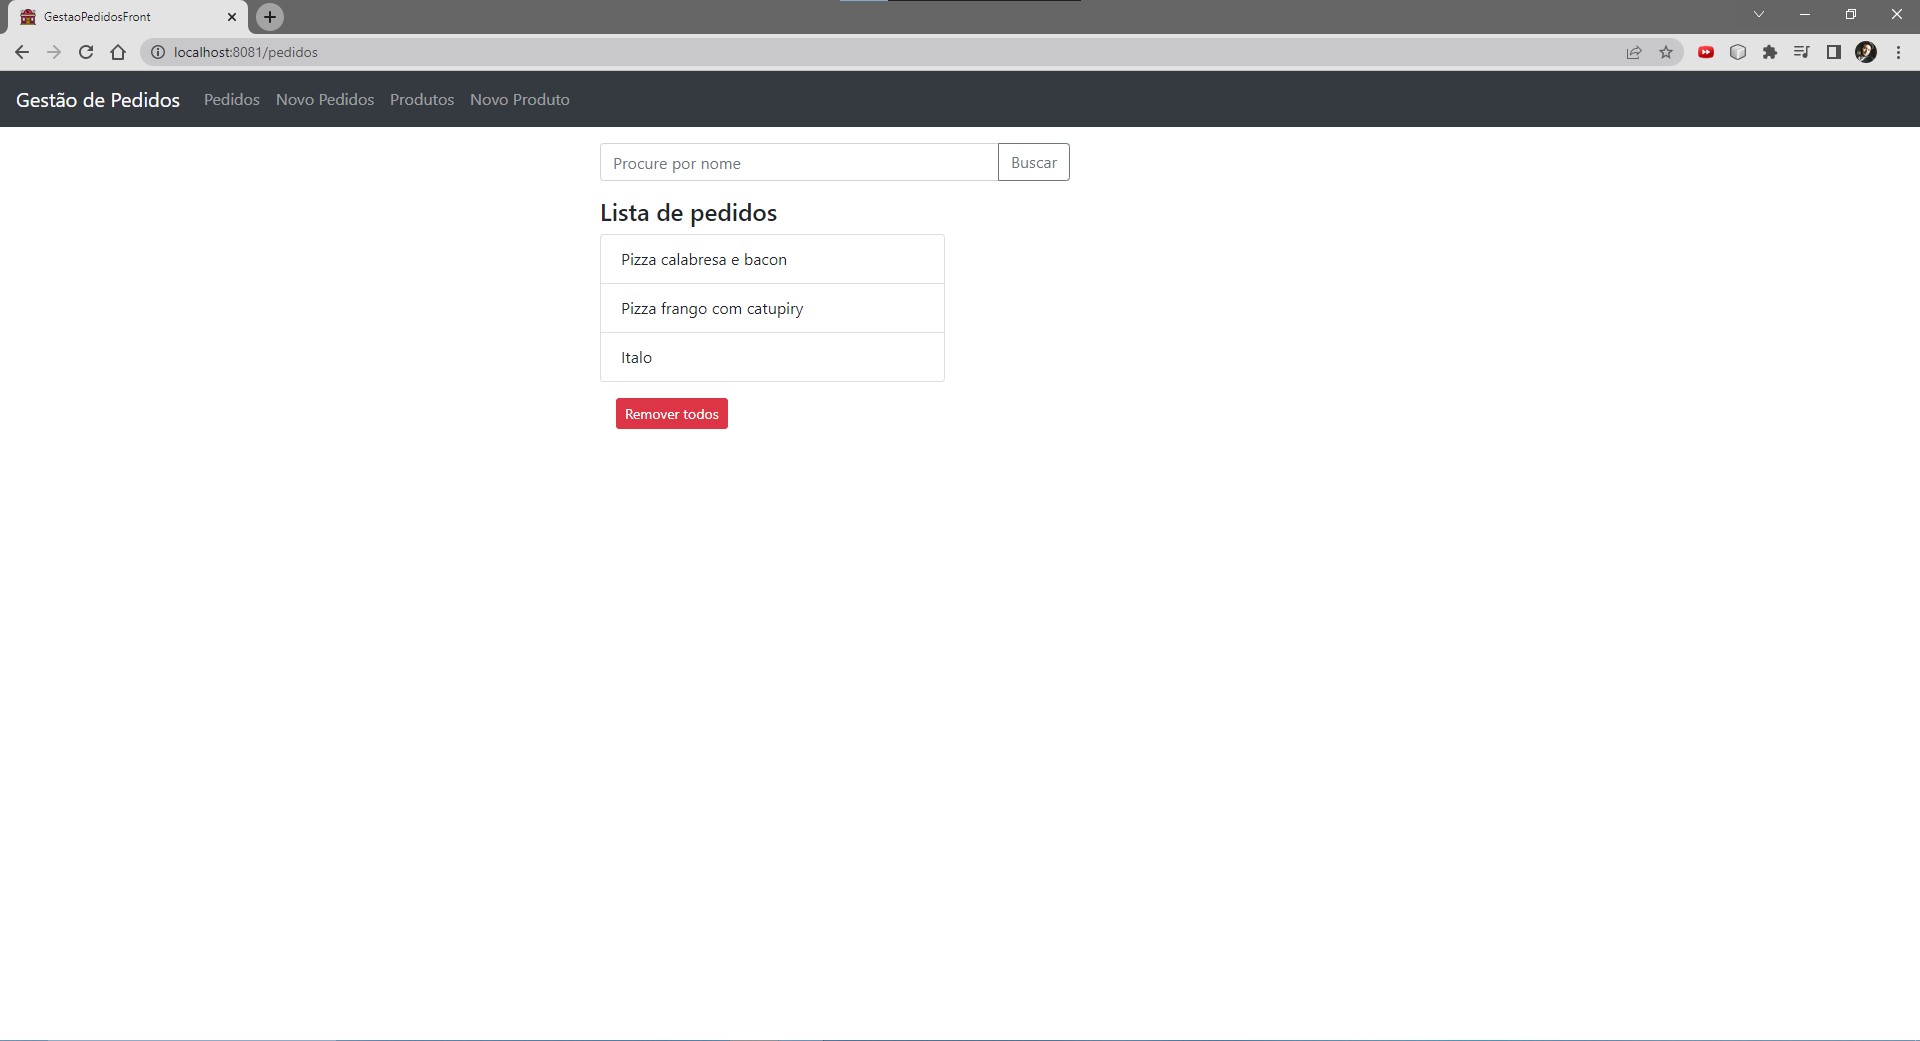
Task: Reload the page with refresh icon
Action: click(86, 51)
